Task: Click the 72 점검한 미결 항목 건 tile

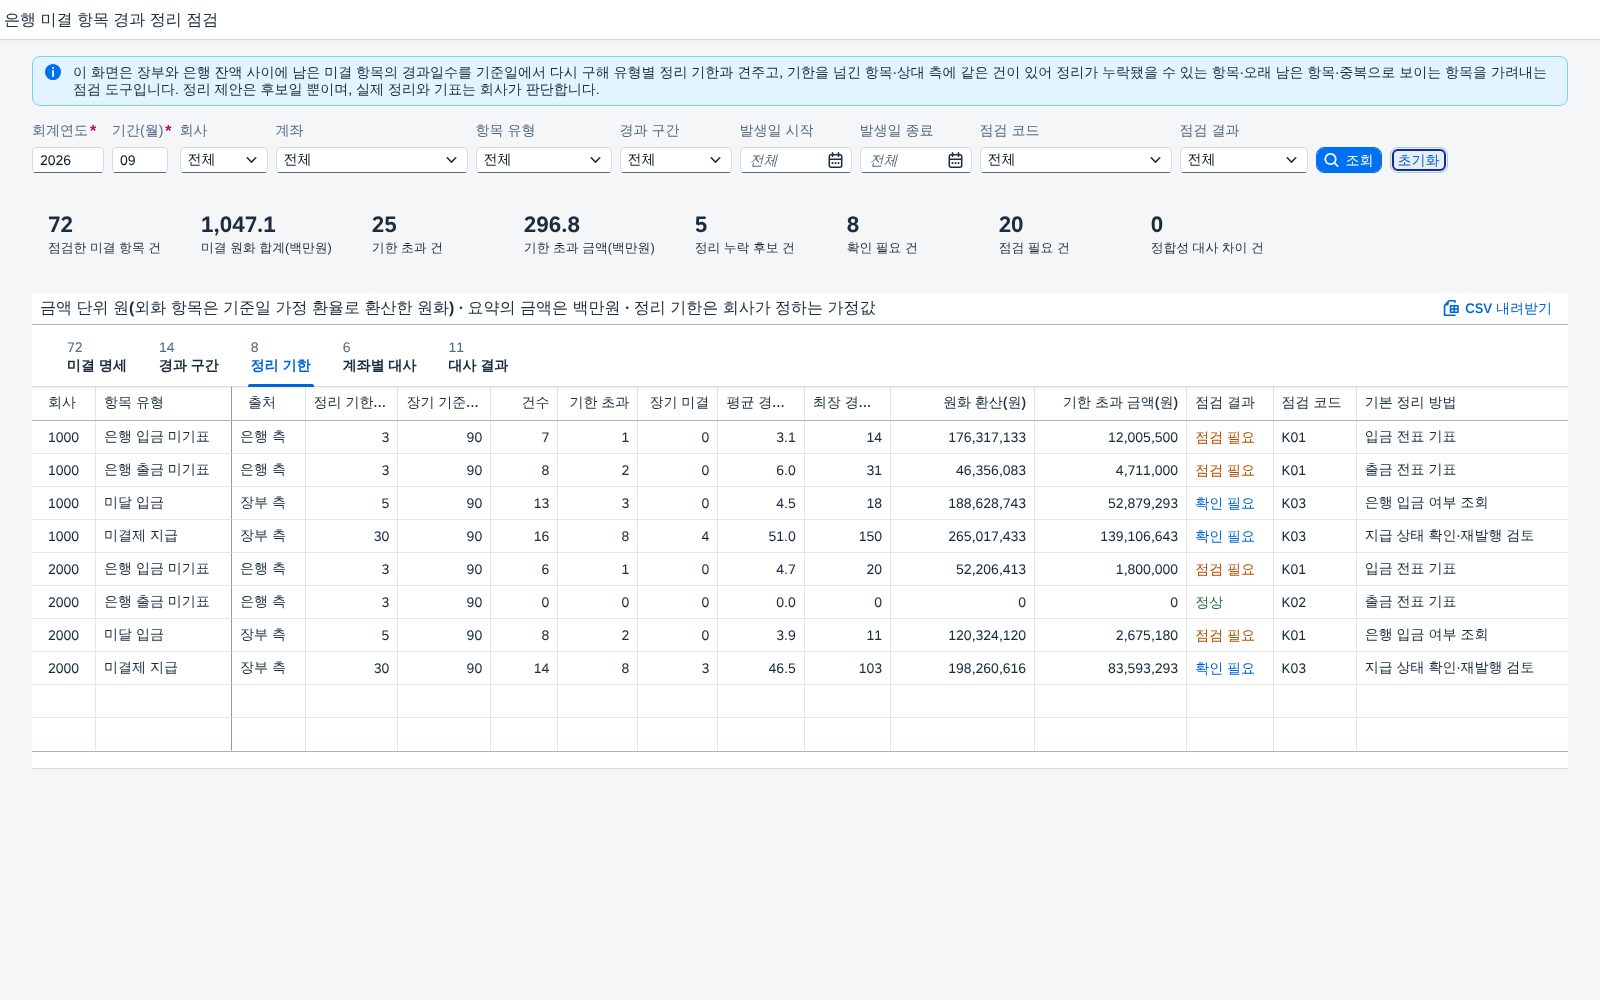Action: click(x=104, y=235)
